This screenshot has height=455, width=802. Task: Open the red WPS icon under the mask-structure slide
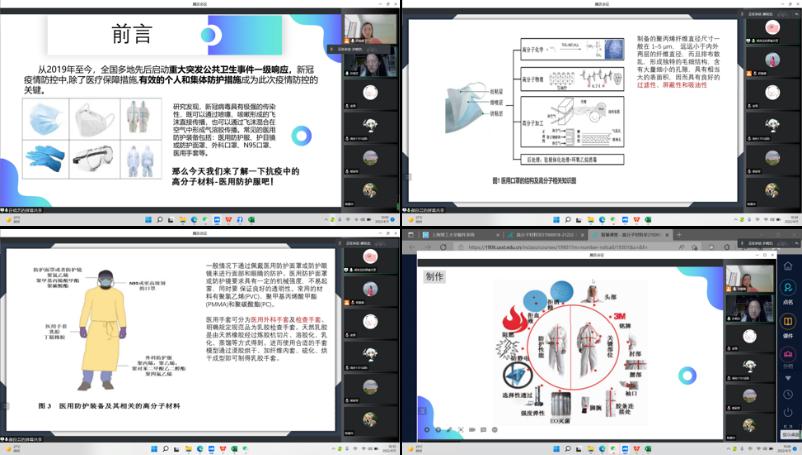[637, 220]
